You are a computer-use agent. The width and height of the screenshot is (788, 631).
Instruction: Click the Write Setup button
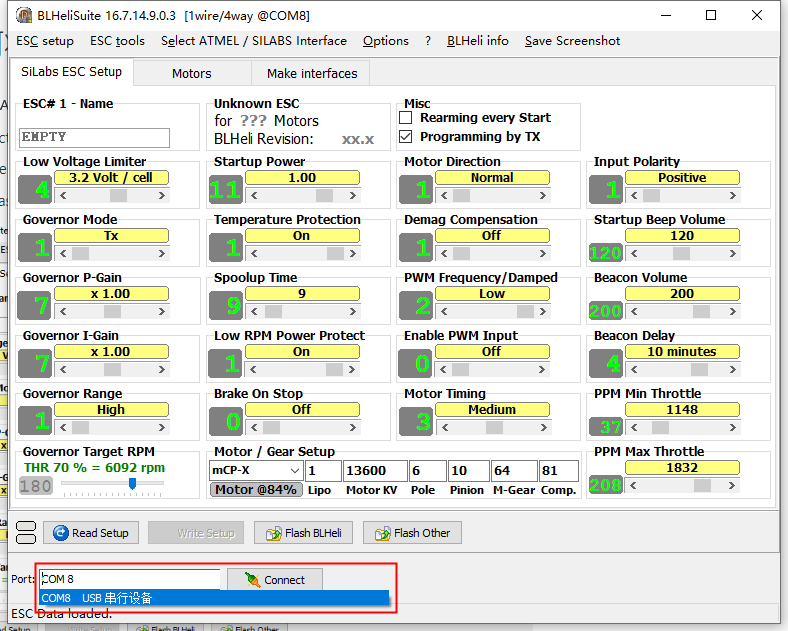(196, 533)
